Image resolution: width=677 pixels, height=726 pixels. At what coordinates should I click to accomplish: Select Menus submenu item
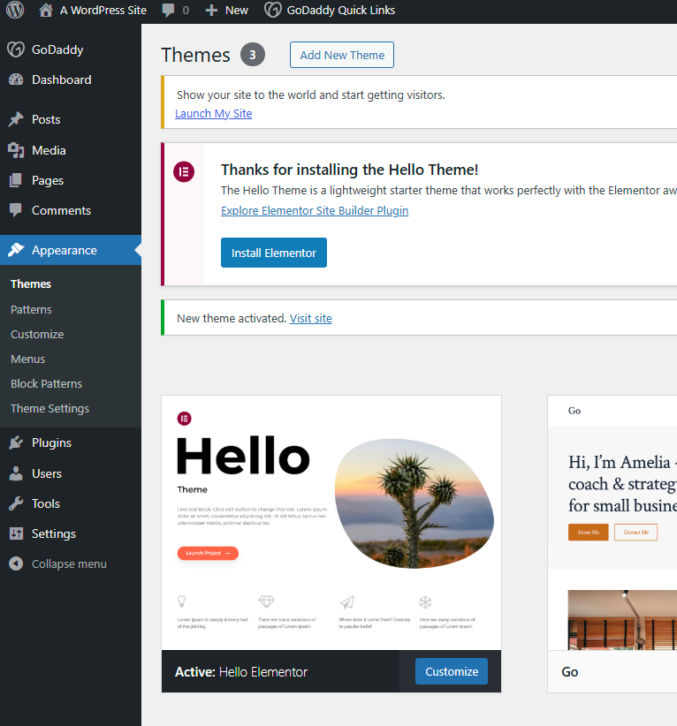28,359
